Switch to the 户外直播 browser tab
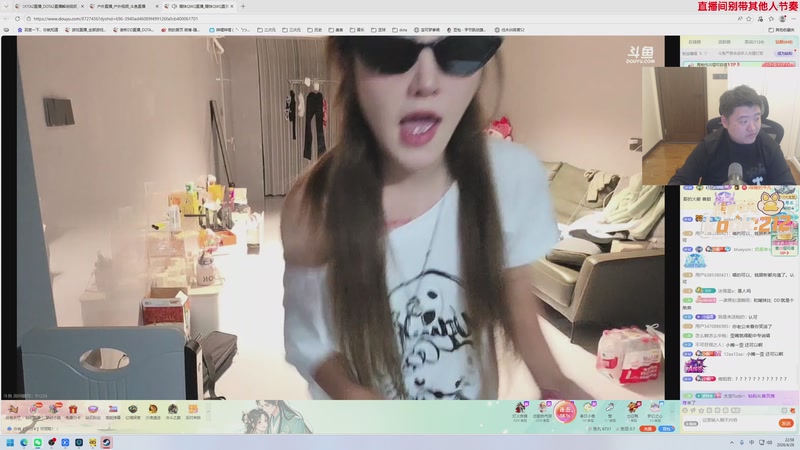800x450 pixels. tap(122, 6)
